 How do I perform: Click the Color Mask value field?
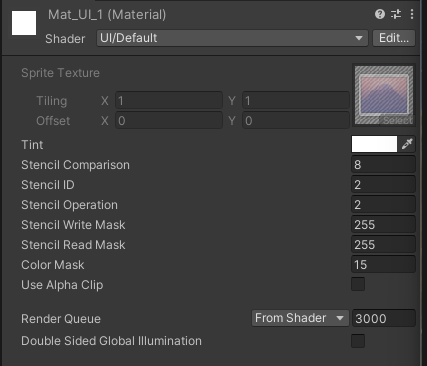[383, 264]
